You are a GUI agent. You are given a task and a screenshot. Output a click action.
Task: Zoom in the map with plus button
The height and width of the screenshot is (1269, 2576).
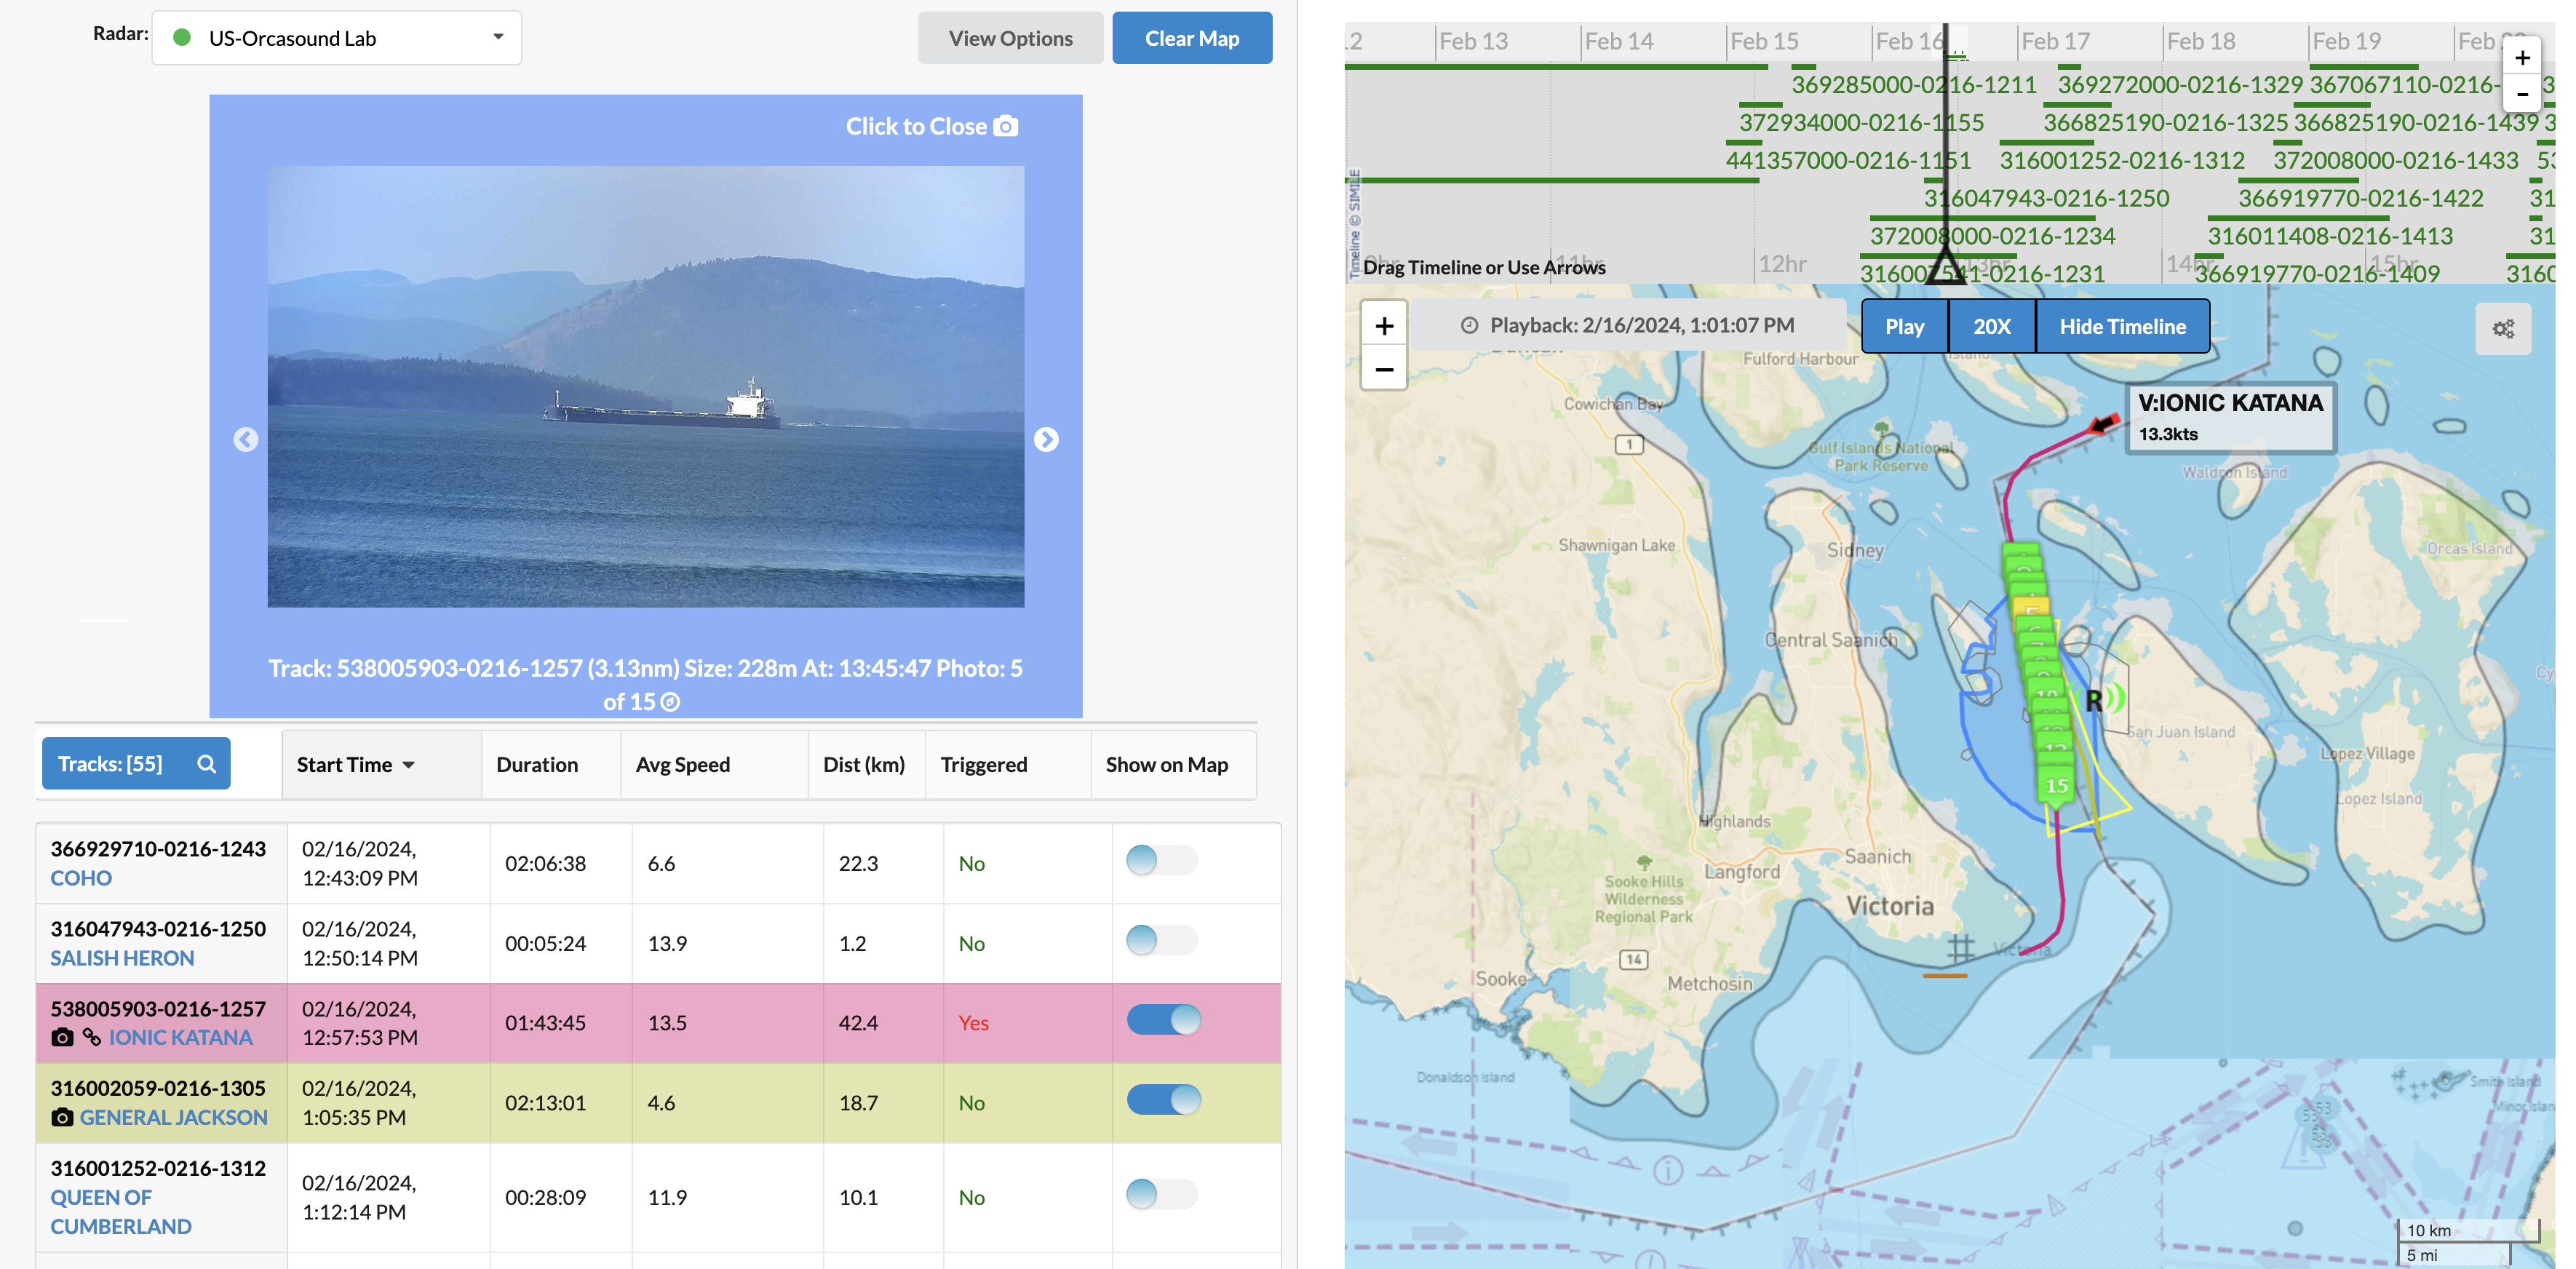click(x=1384, y=326)
